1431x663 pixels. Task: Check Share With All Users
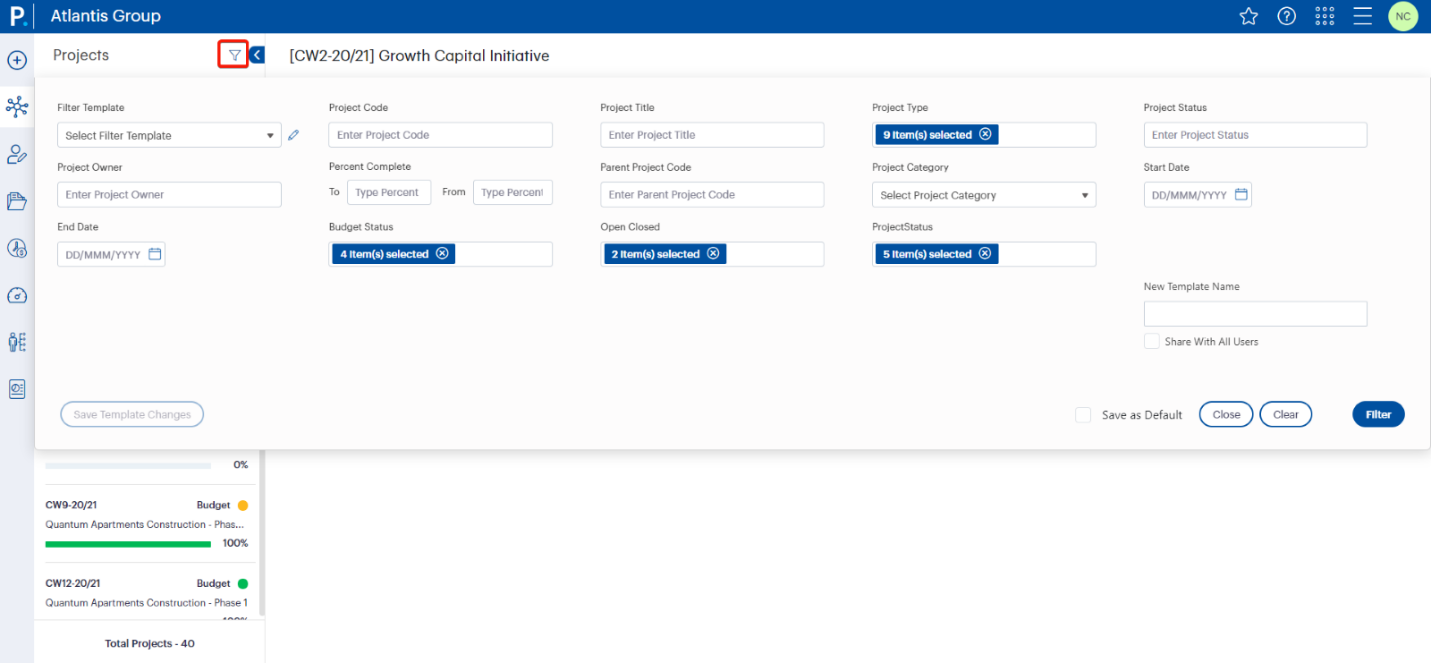pyautogui.click(x=1152, y=342)
